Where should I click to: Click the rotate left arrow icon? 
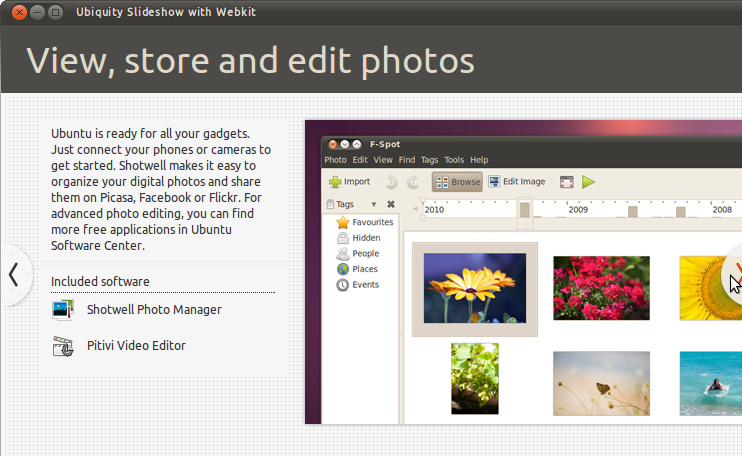click(391, 182)
